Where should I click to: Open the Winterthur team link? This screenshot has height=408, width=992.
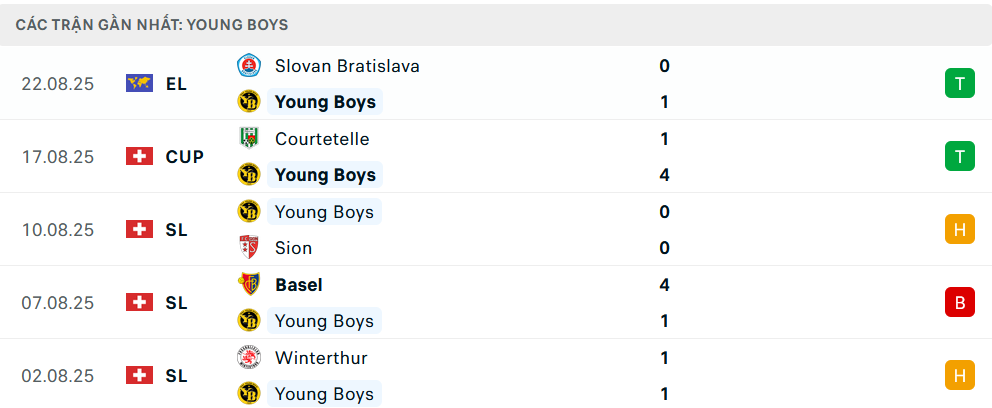point(321,357)
